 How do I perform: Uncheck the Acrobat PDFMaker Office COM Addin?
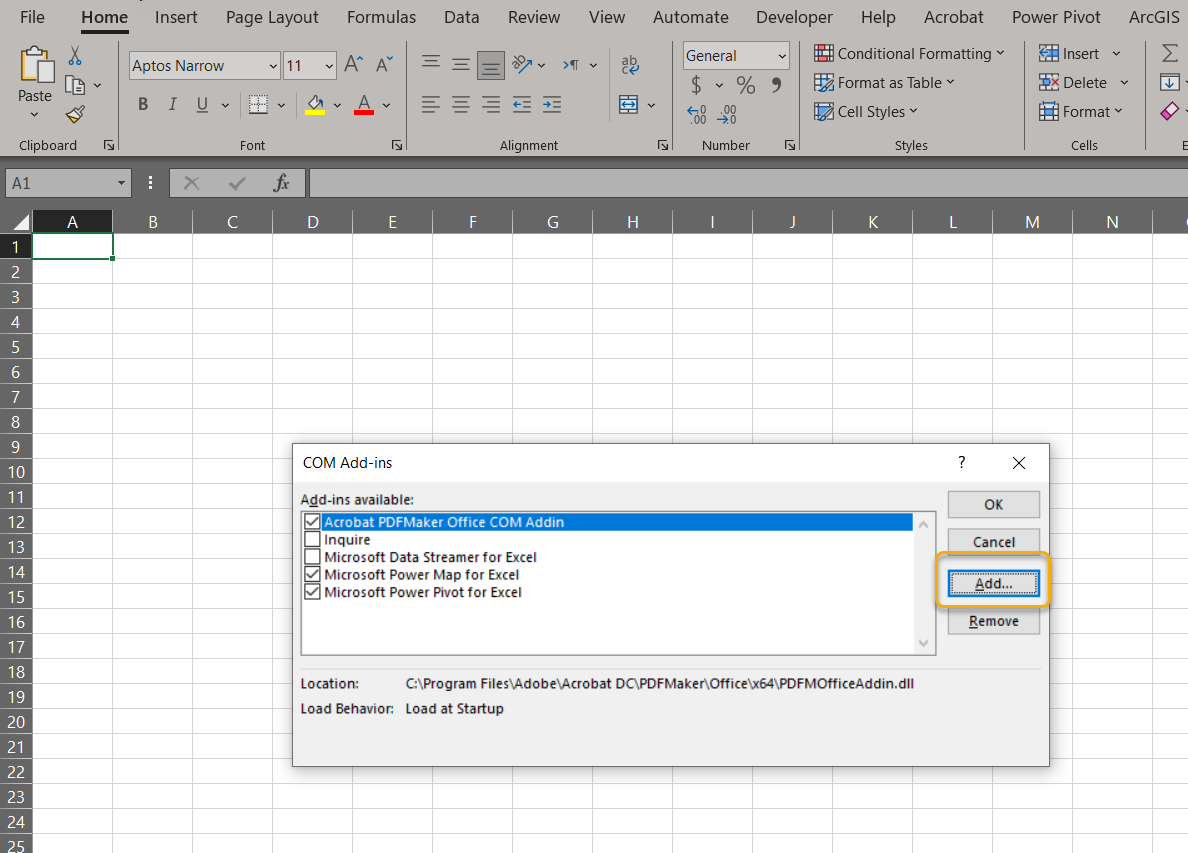tap(312, 521)
